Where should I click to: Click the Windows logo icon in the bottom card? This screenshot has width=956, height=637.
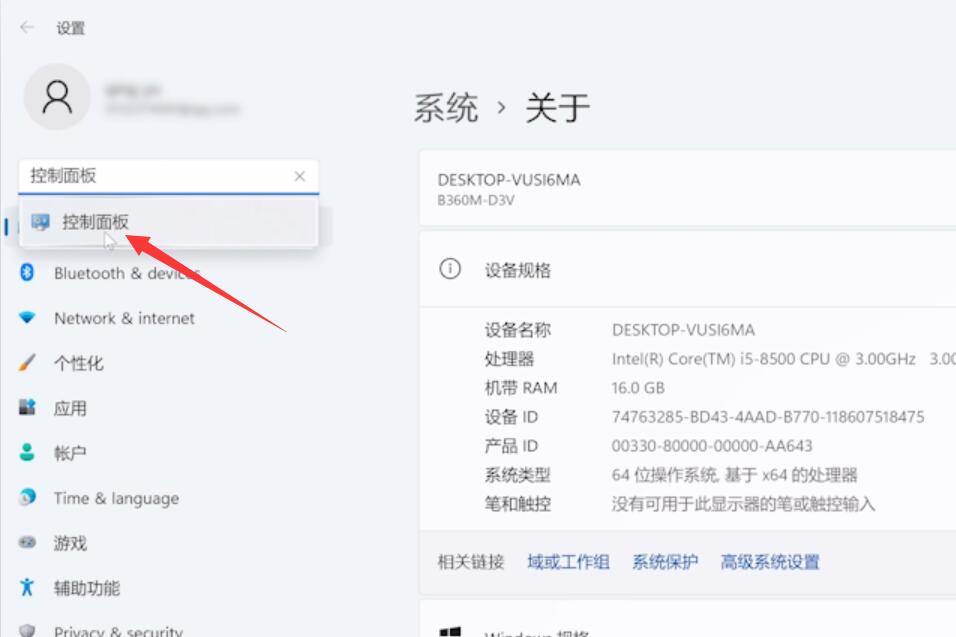click(450, 632)
